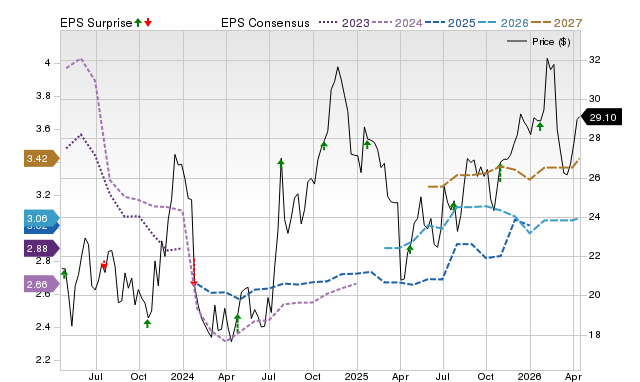Screen dimensions: 640x382
Task: Select the first green surprise arrow left of July 2023
Action: [64, 274]
